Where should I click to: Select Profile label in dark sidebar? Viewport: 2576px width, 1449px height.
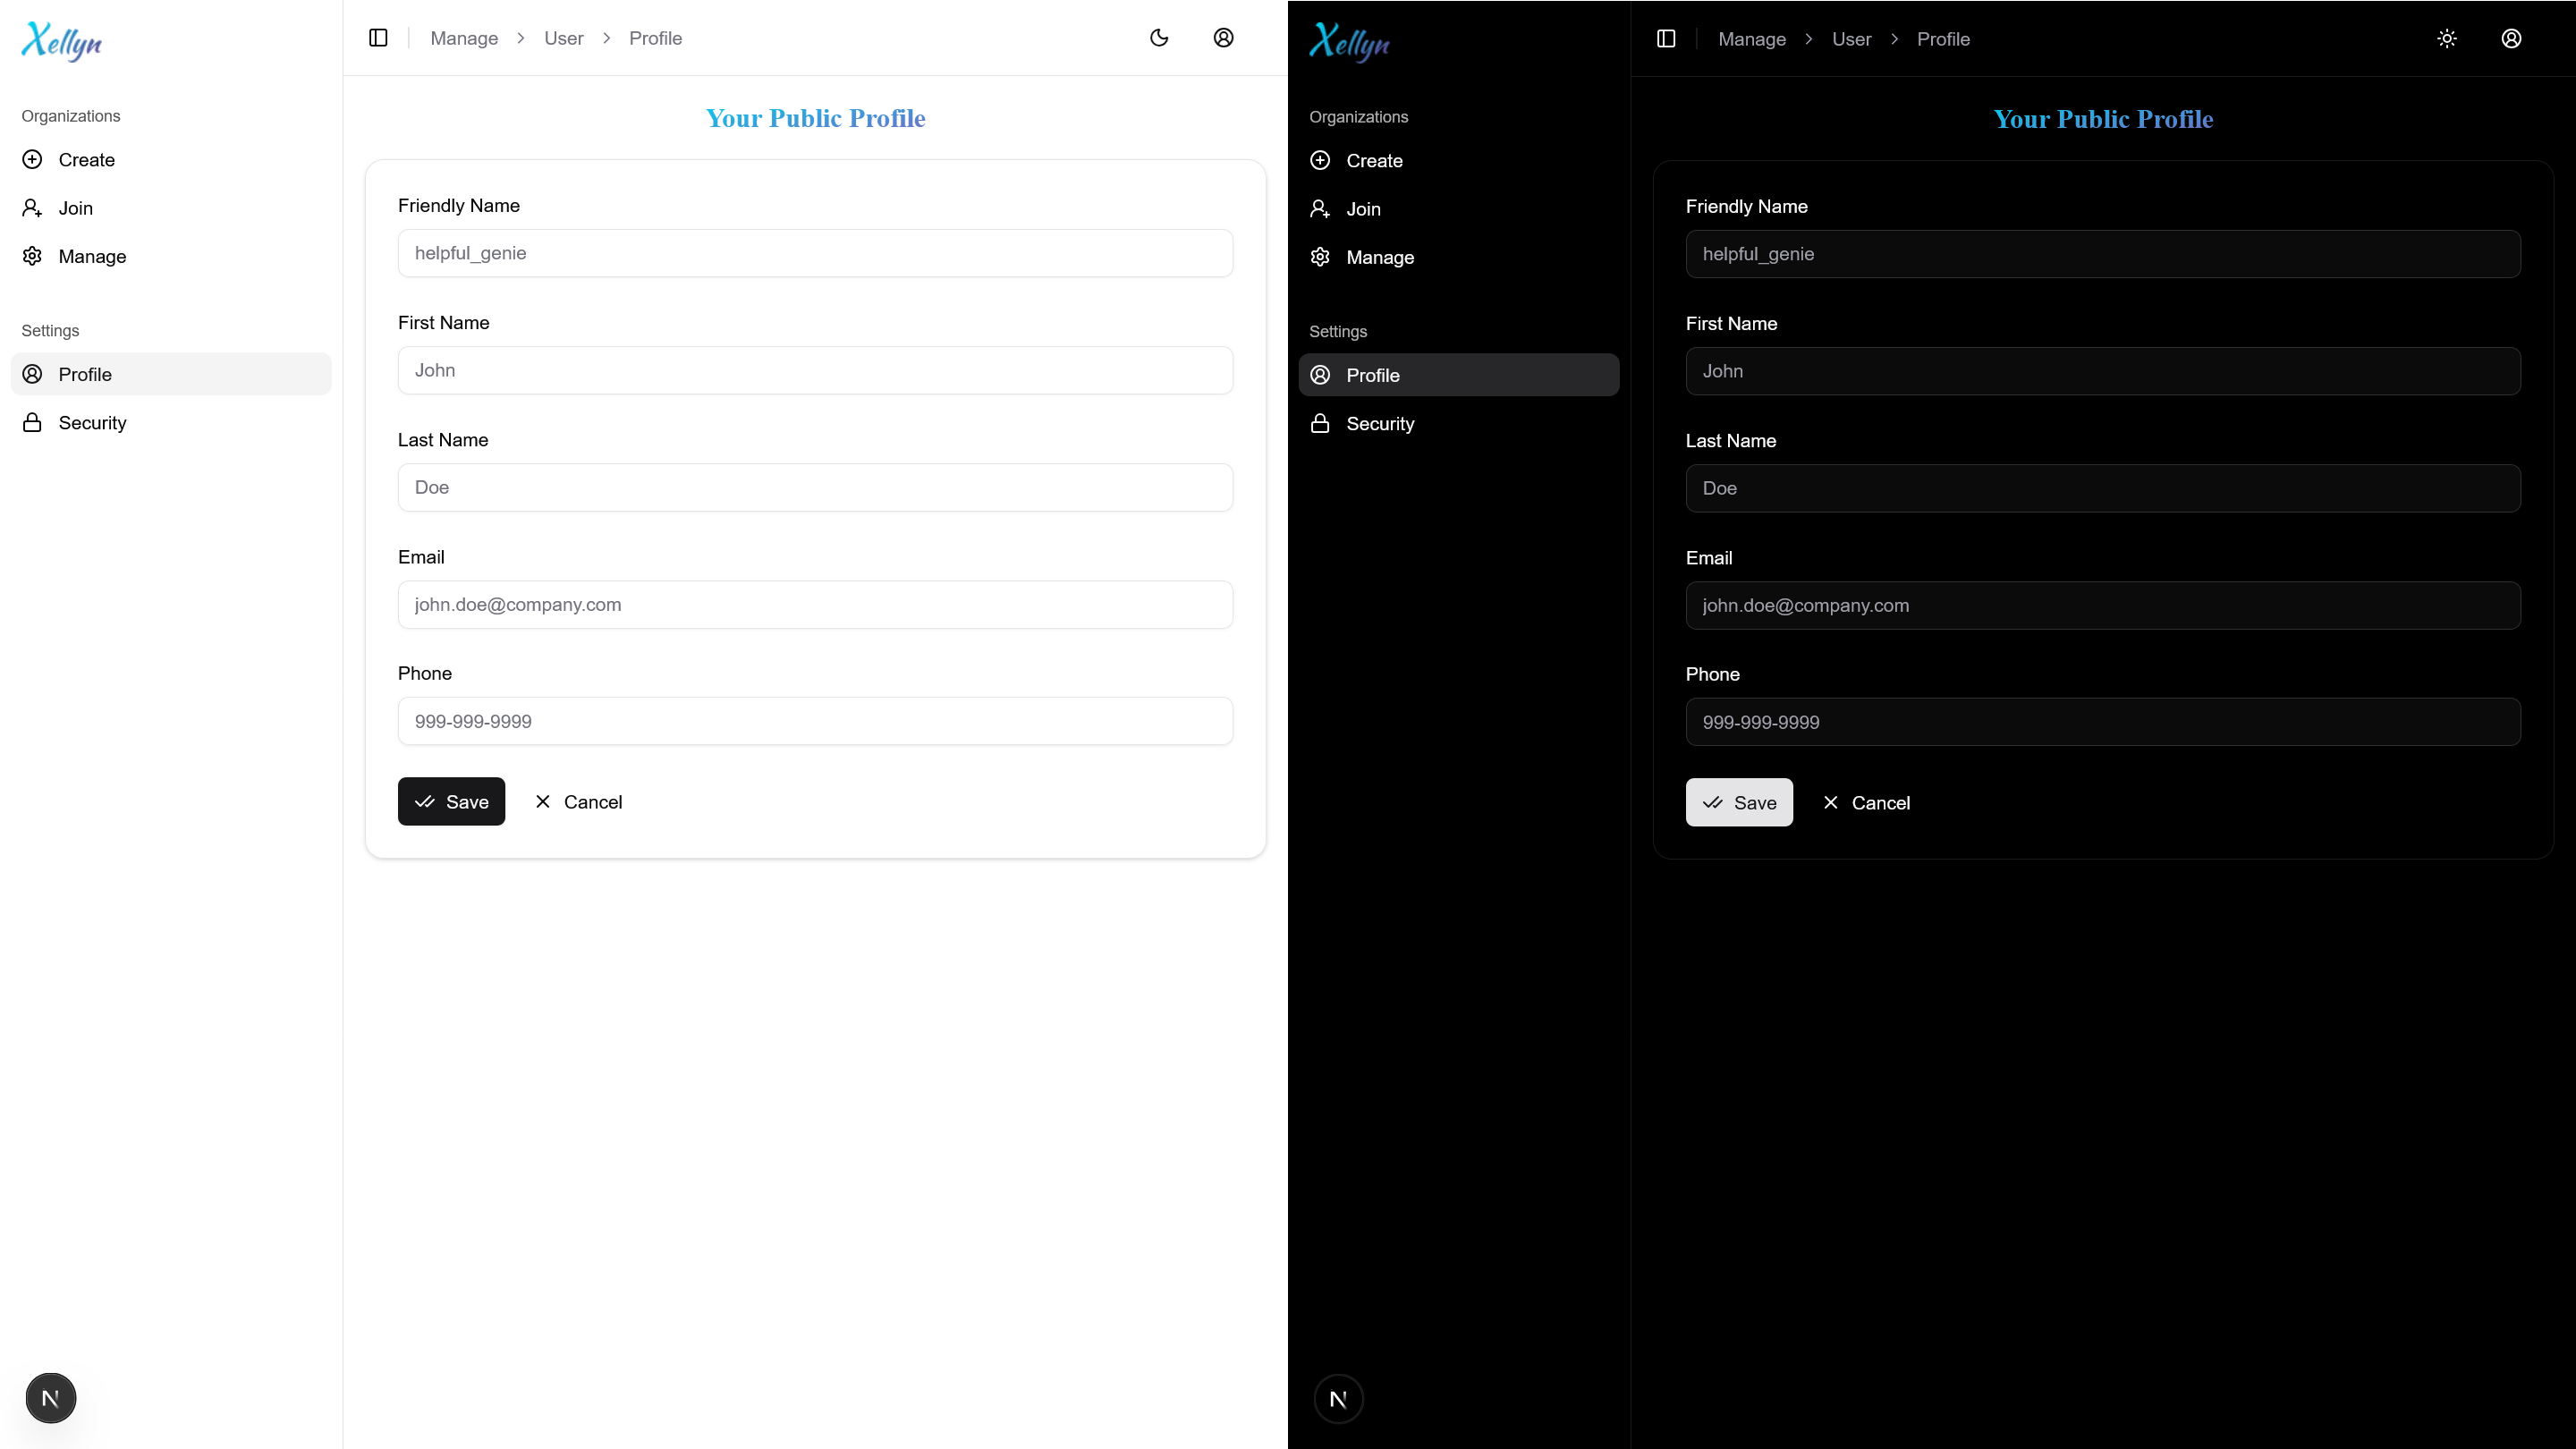point(1373,375)
